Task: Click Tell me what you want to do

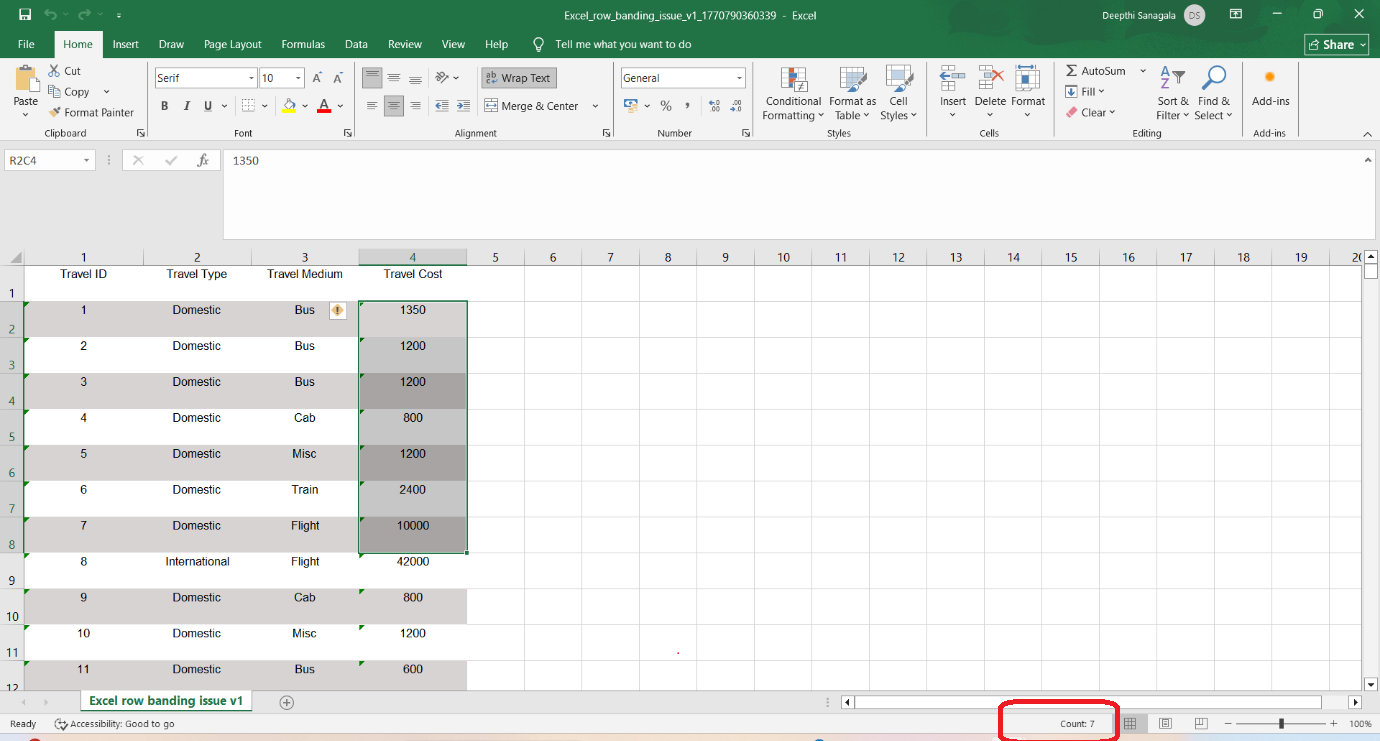Action: (x=623, y=44)
